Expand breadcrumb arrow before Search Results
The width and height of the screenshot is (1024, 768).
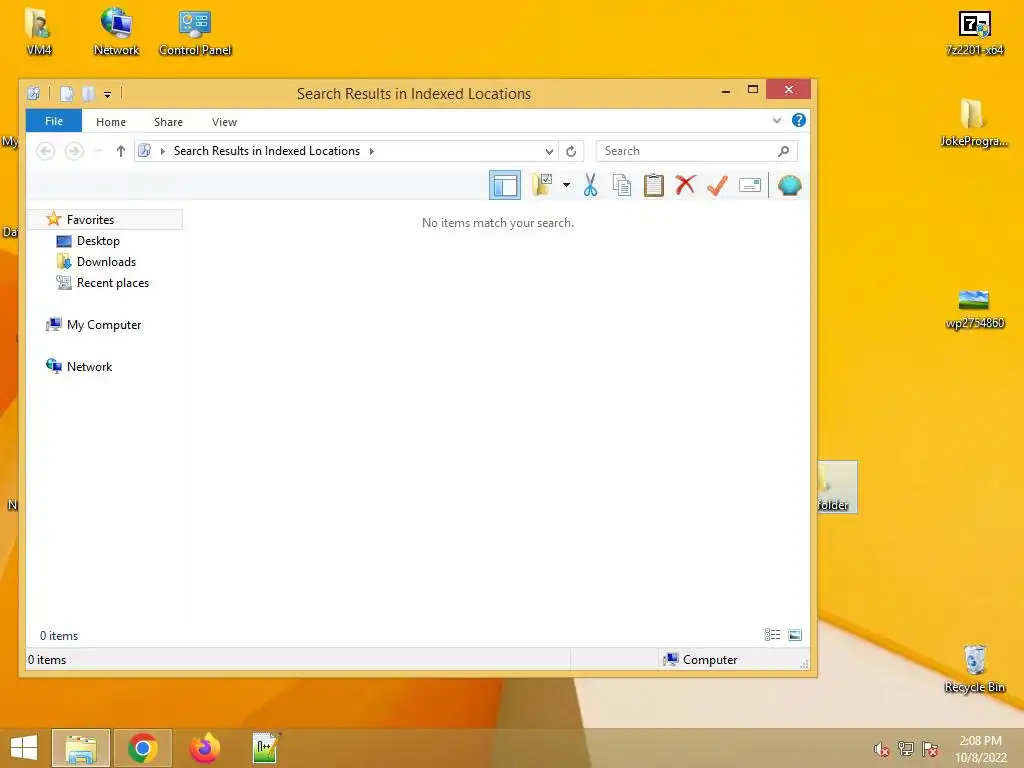(163, 152)
